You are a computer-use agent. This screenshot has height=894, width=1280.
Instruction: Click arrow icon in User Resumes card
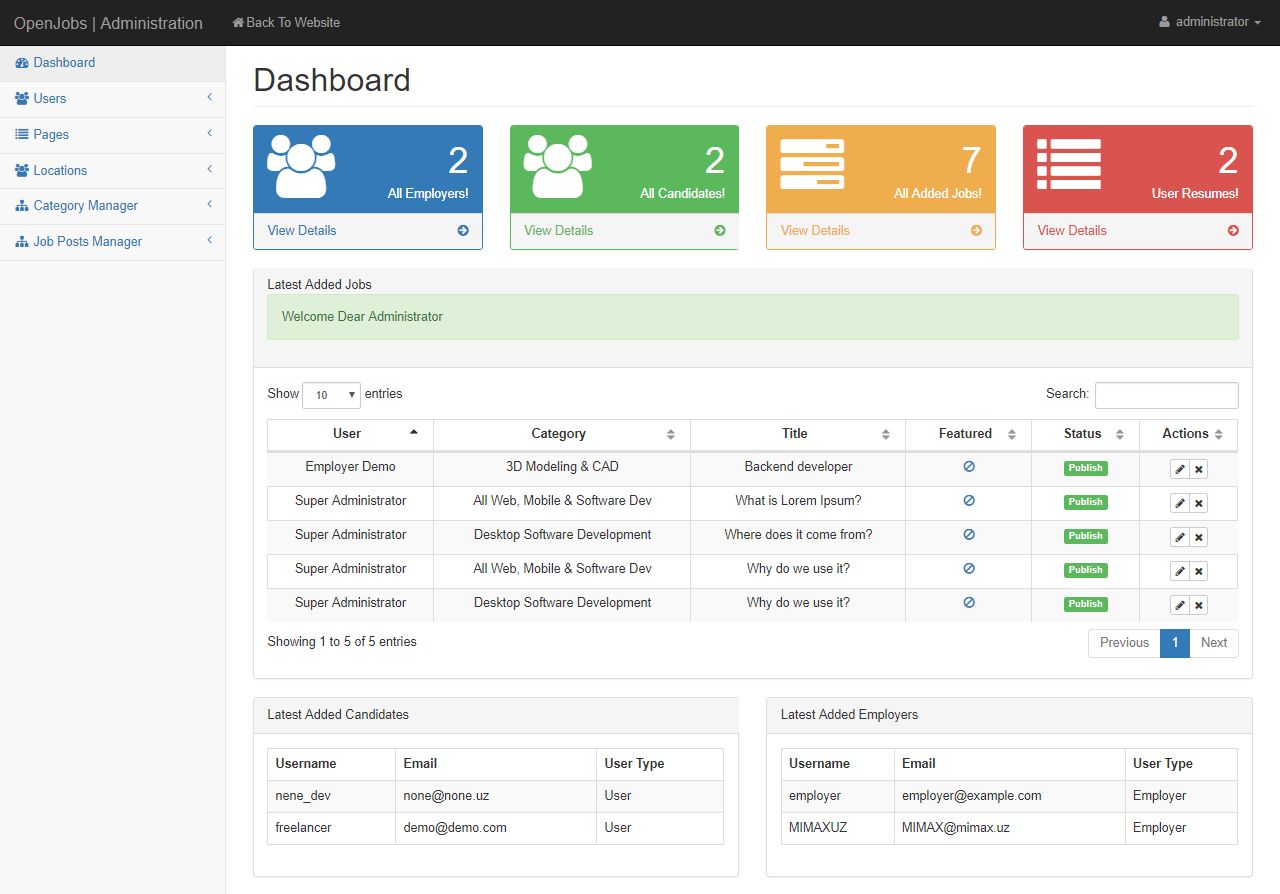coord(1233,230)
